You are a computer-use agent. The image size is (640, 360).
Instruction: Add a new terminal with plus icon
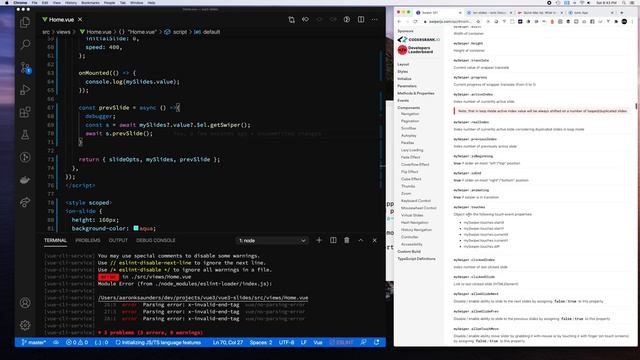(319, 240)
